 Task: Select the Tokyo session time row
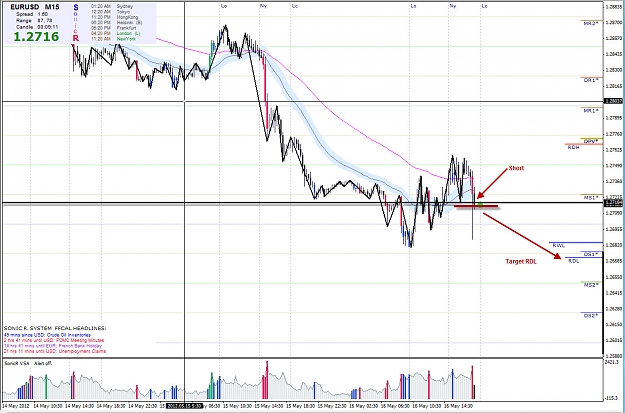[x=110, y=12]
